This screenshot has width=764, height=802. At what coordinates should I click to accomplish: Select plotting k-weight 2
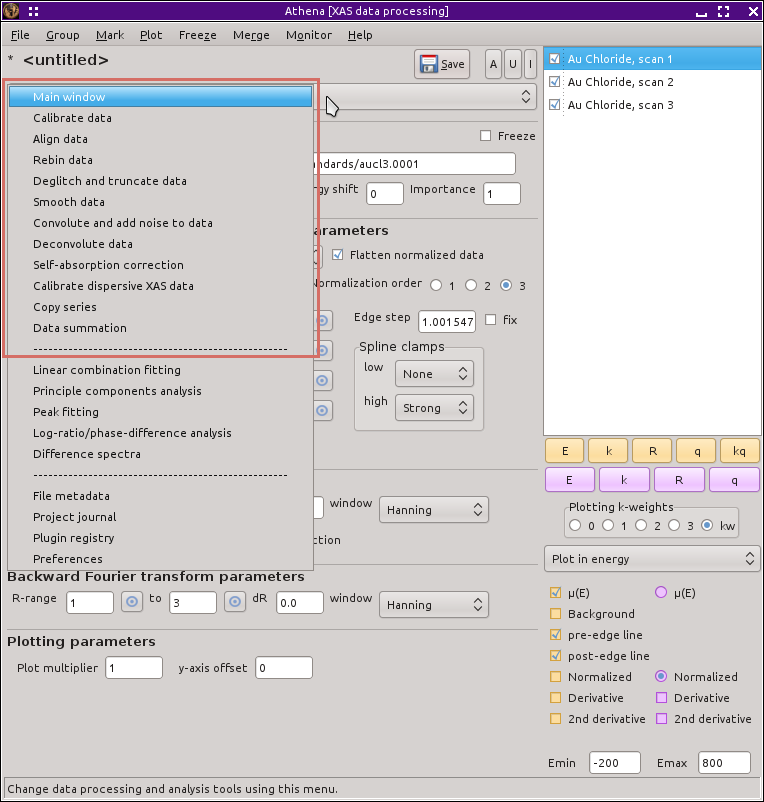coord(641,525)
